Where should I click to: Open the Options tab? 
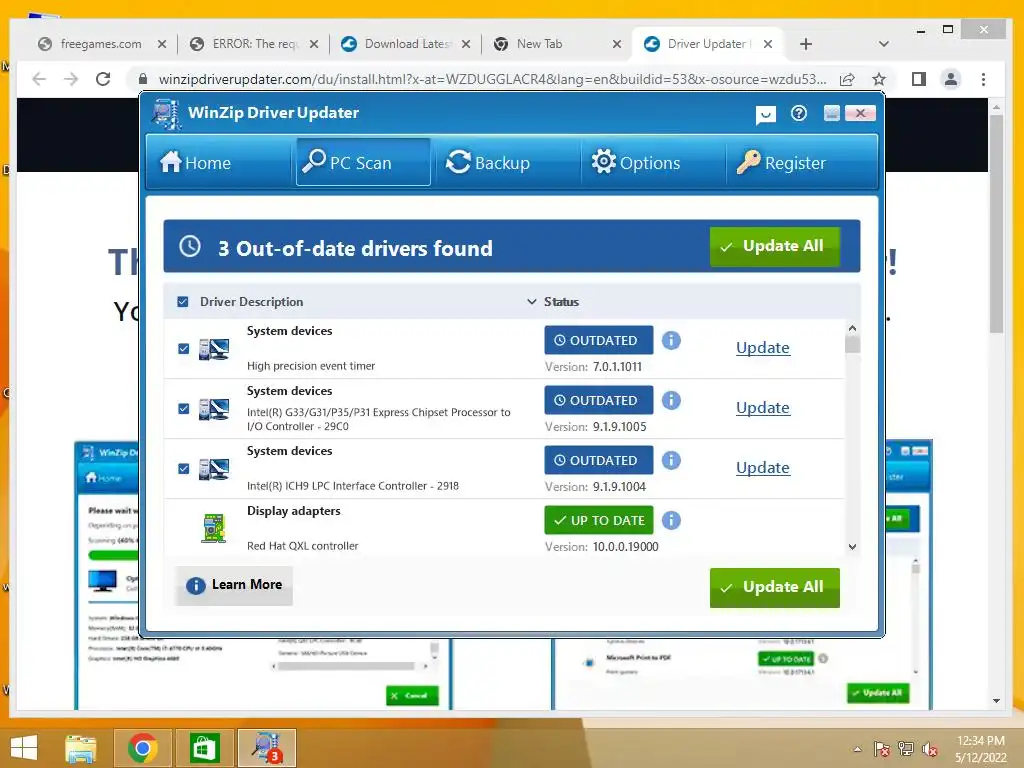(636, 163)
